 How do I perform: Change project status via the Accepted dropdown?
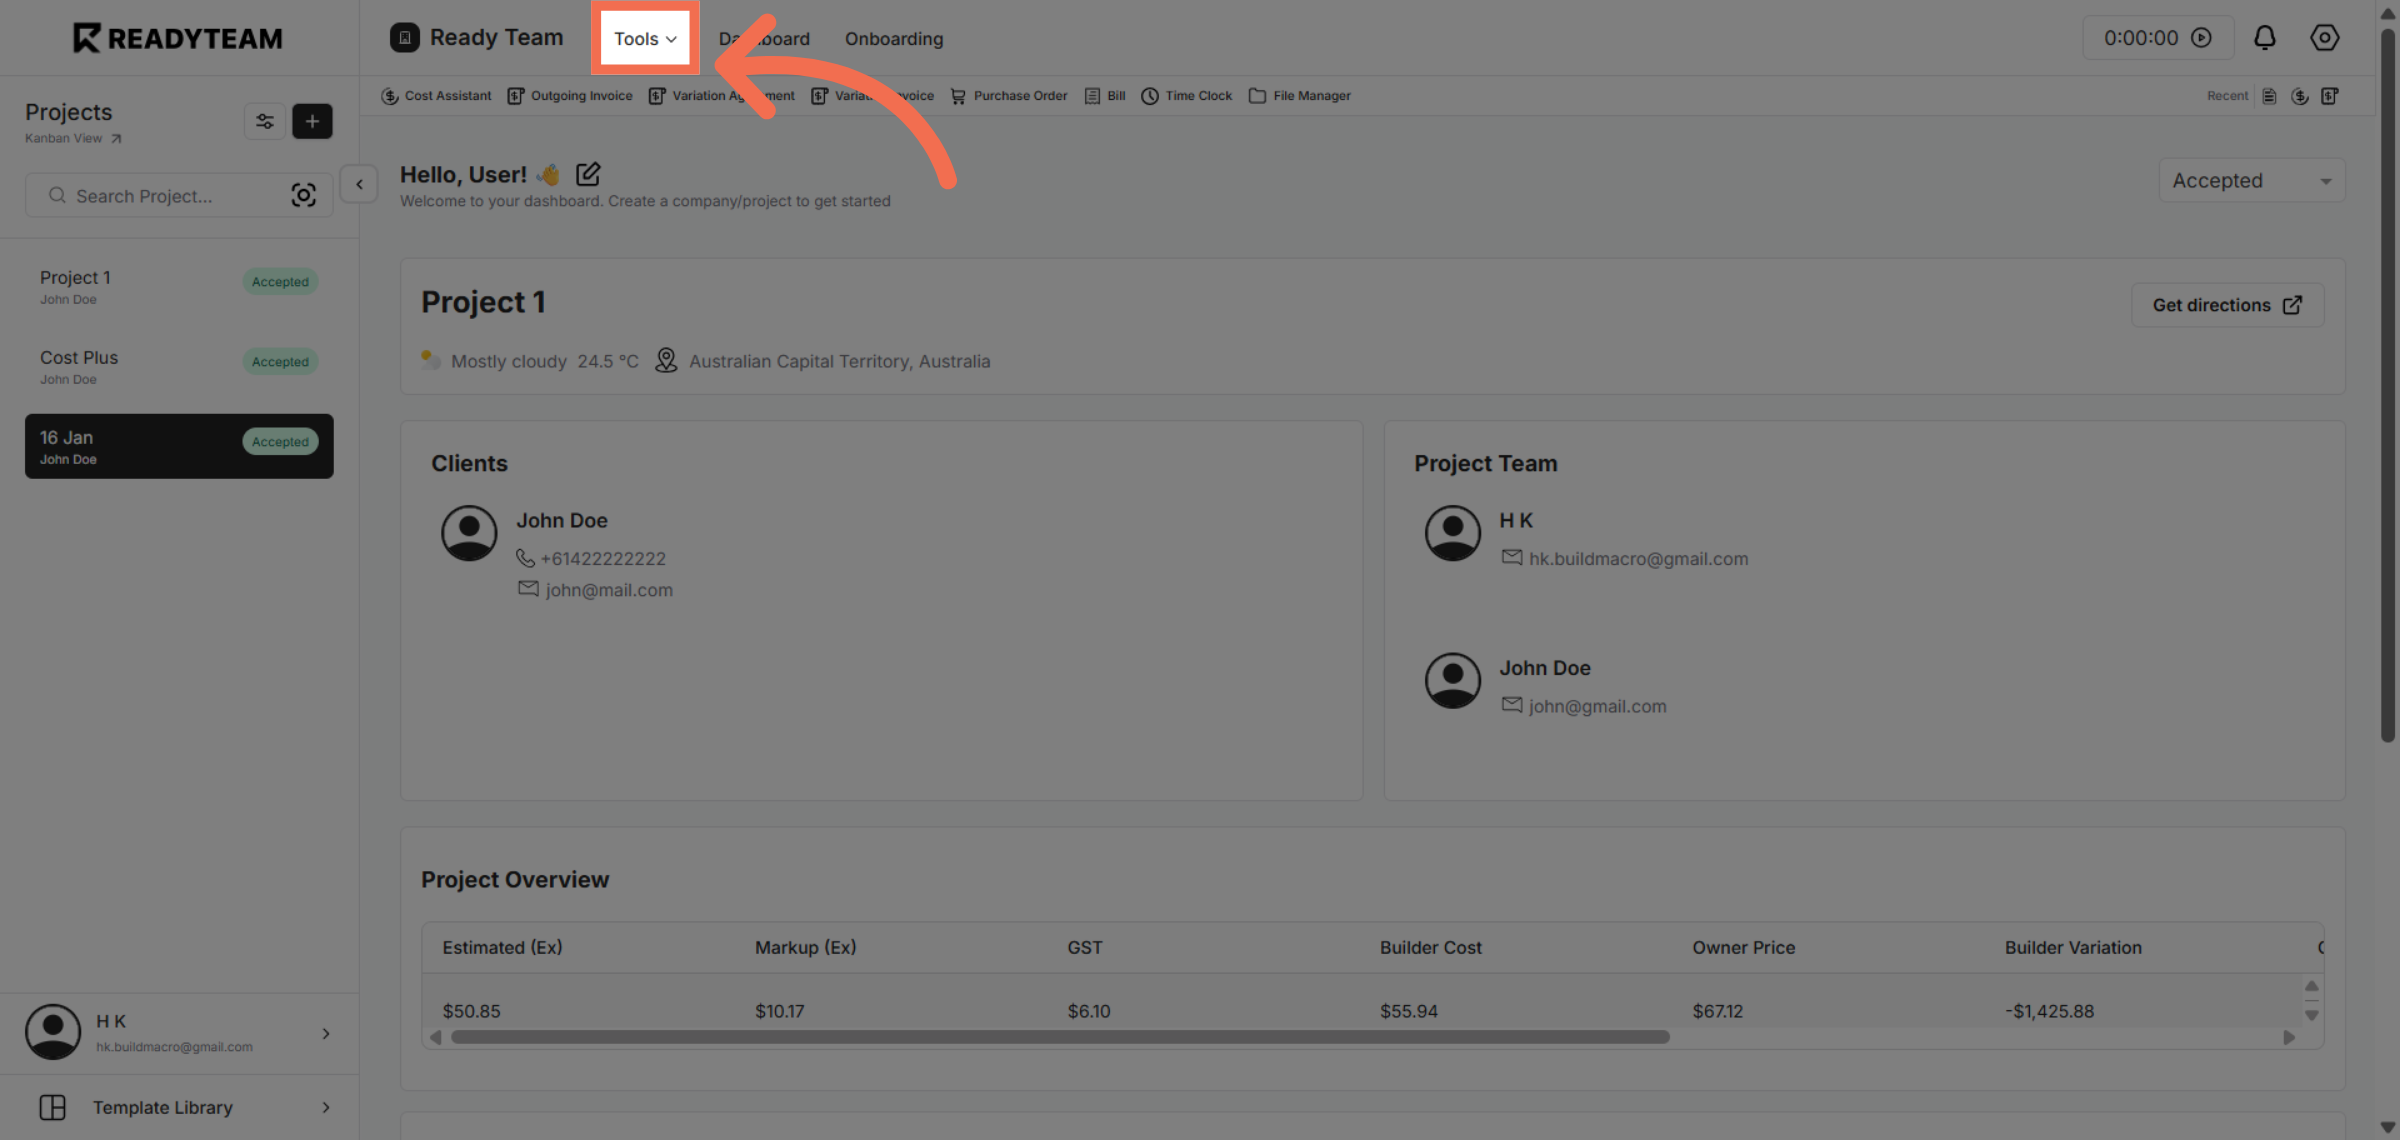point(2251,180)
